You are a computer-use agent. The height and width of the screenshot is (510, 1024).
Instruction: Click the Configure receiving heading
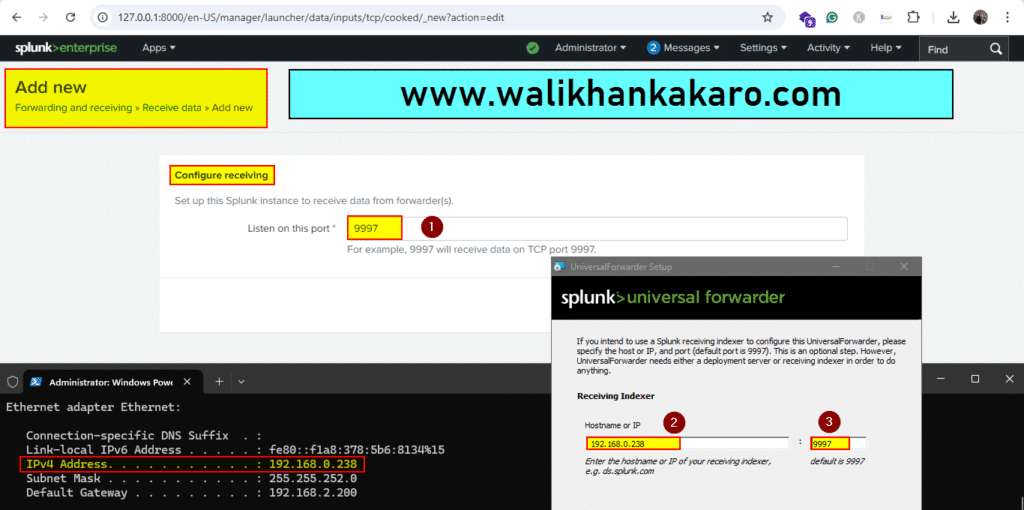tap(221, 175)
